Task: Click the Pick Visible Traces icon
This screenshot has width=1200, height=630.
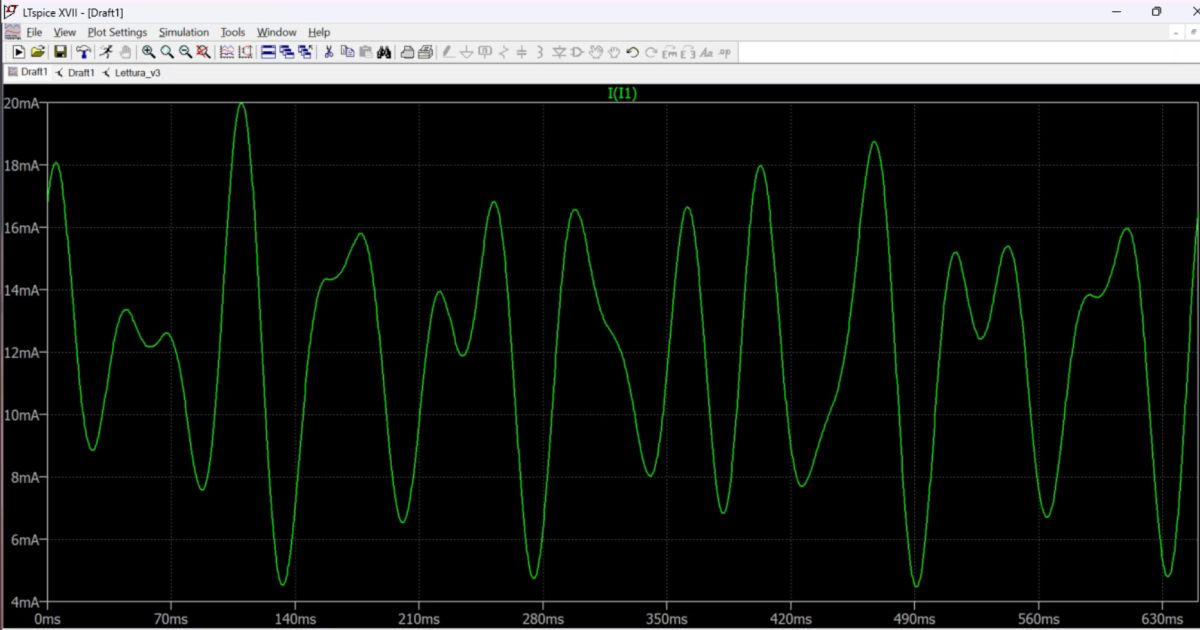Action: 227,51
